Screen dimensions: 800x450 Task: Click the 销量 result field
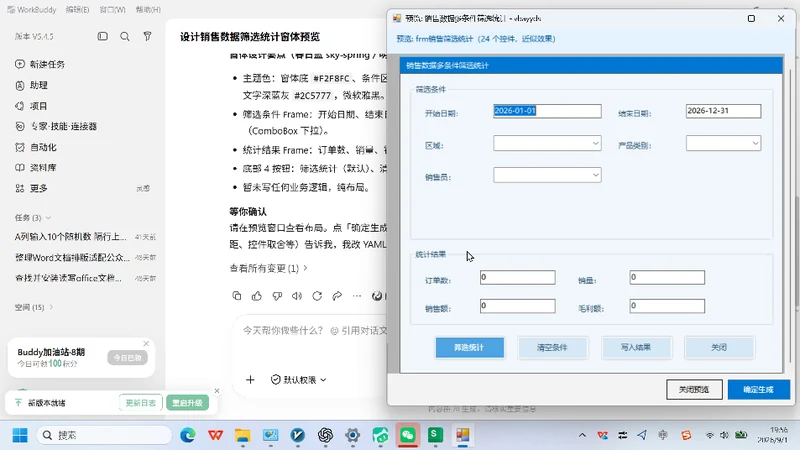667,277
